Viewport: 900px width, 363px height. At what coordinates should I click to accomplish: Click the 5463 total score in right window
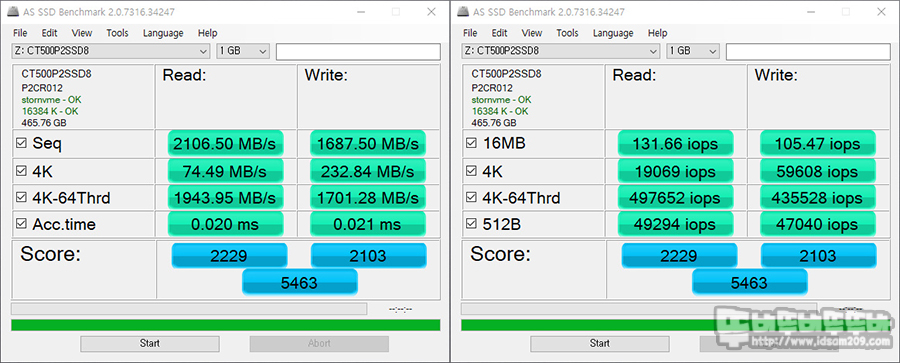[x=750, y=282]
